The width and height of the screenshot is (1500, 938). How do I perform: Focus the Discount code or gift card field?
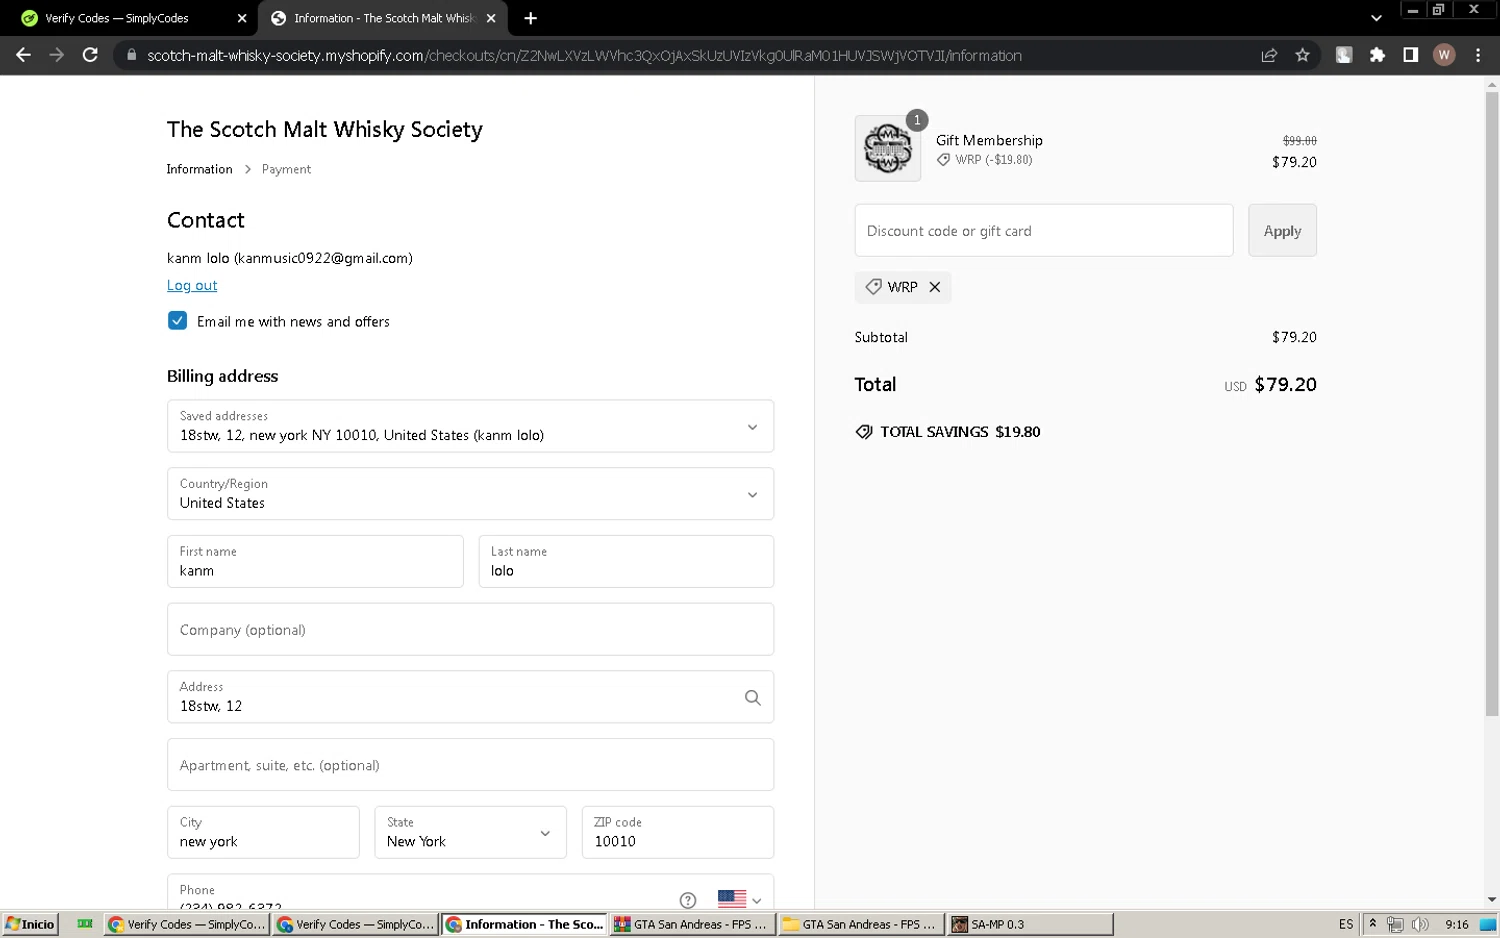tap(1044, 231)
